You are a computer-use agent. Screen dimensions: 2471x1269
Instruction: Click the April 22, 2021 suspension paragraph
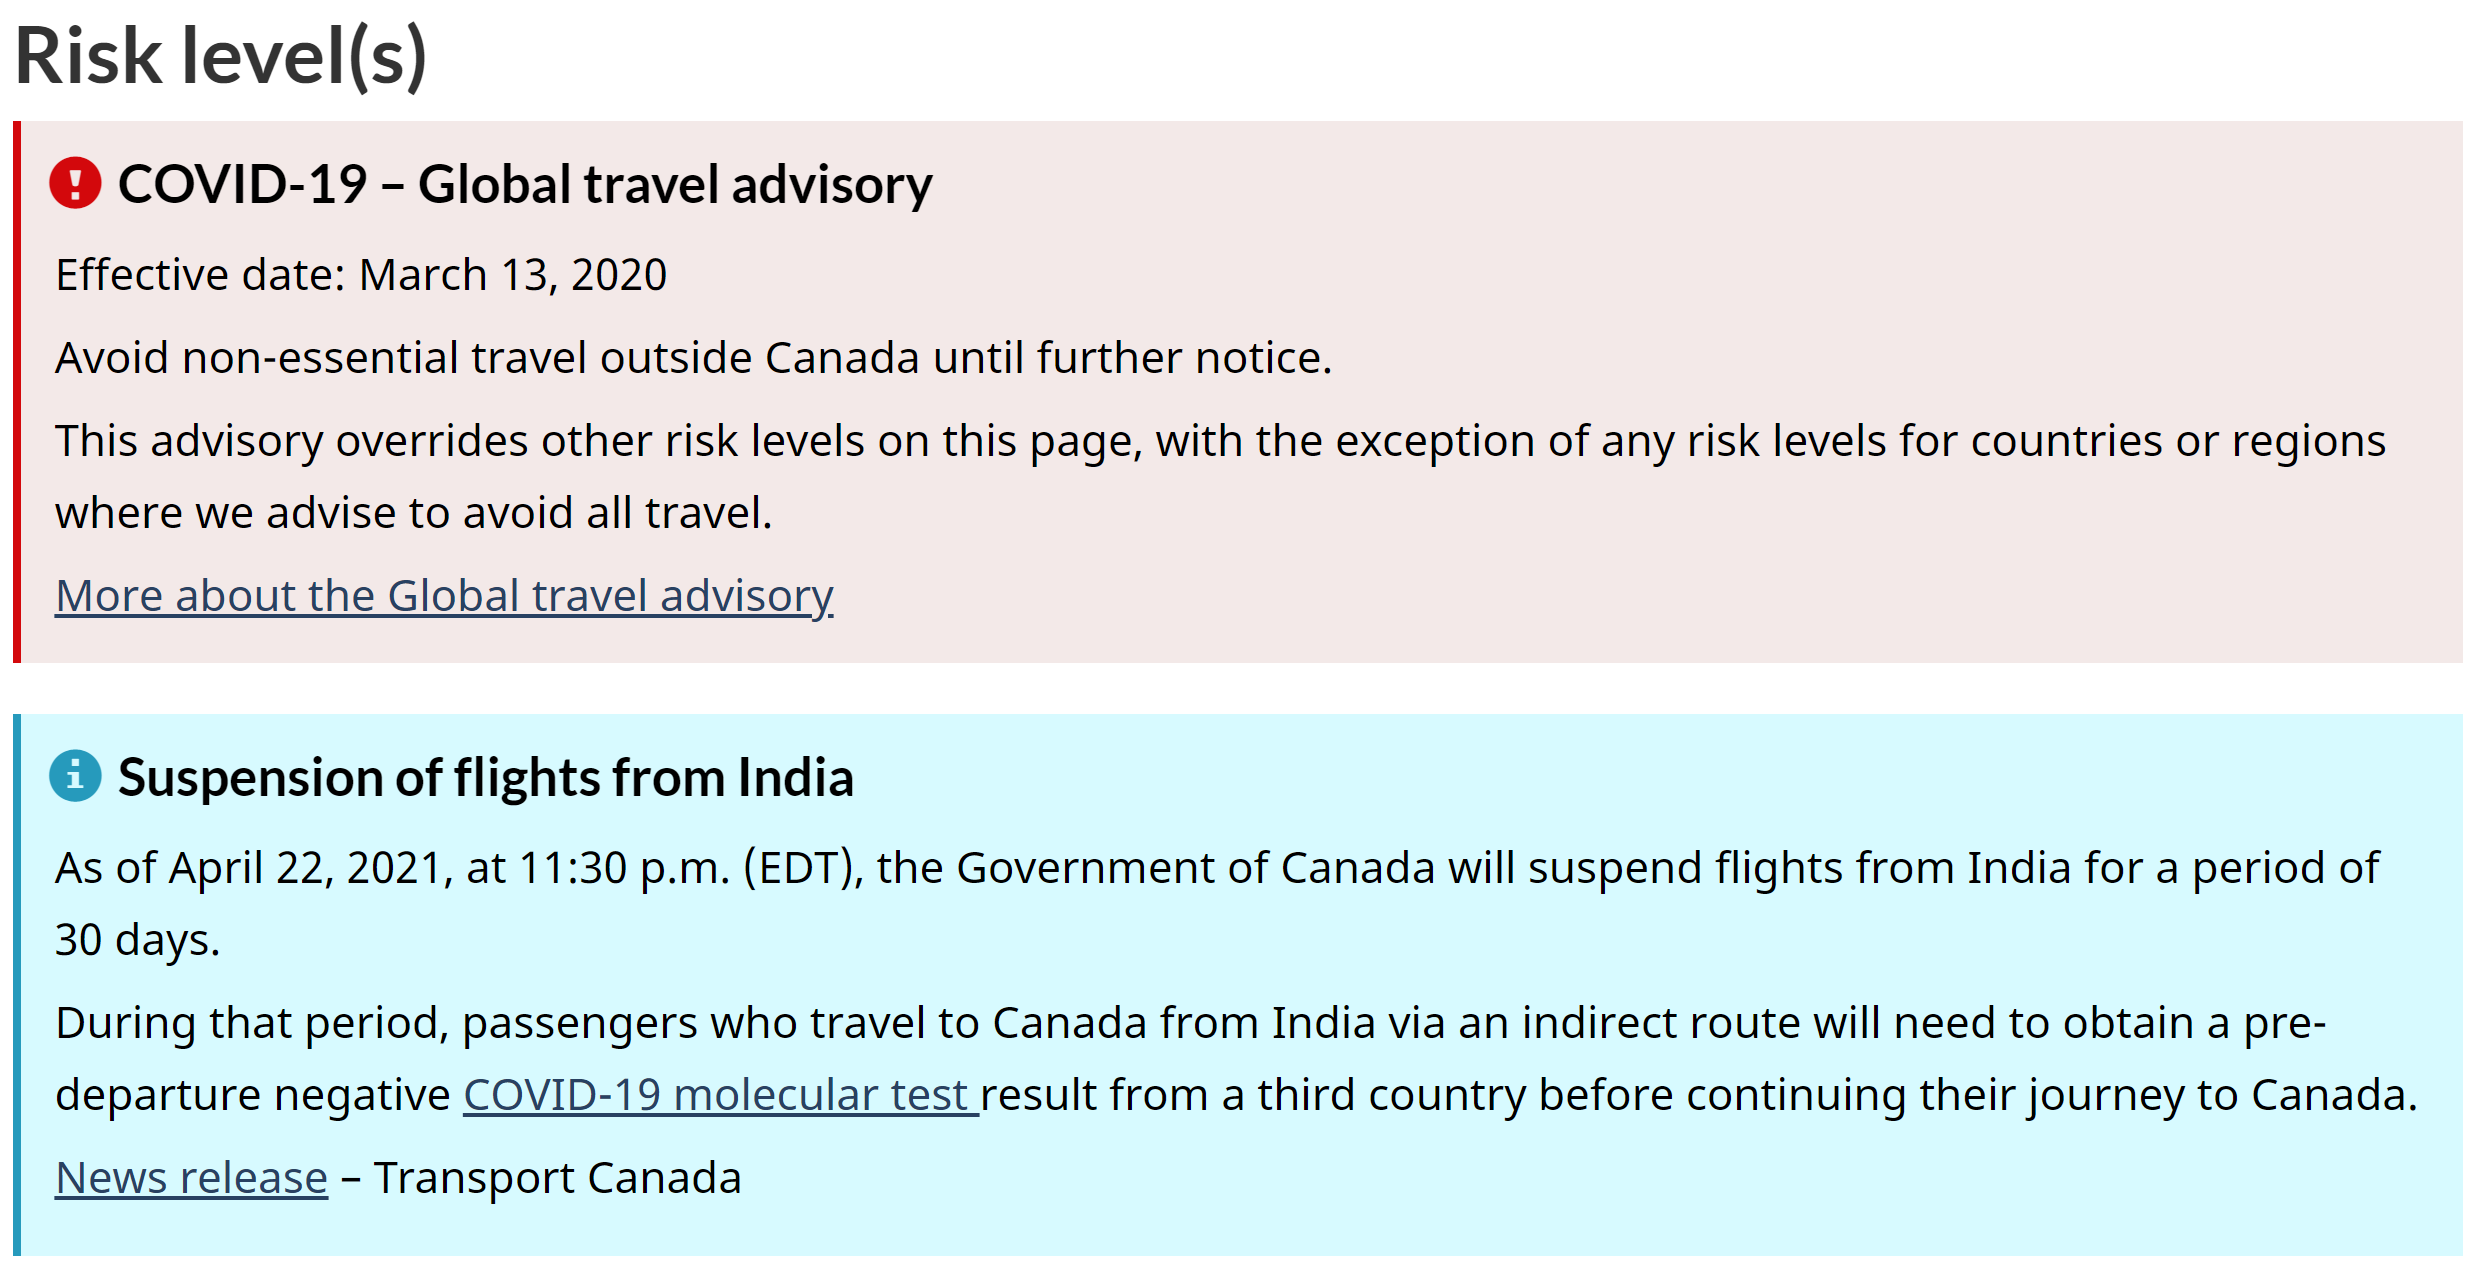1217,904
